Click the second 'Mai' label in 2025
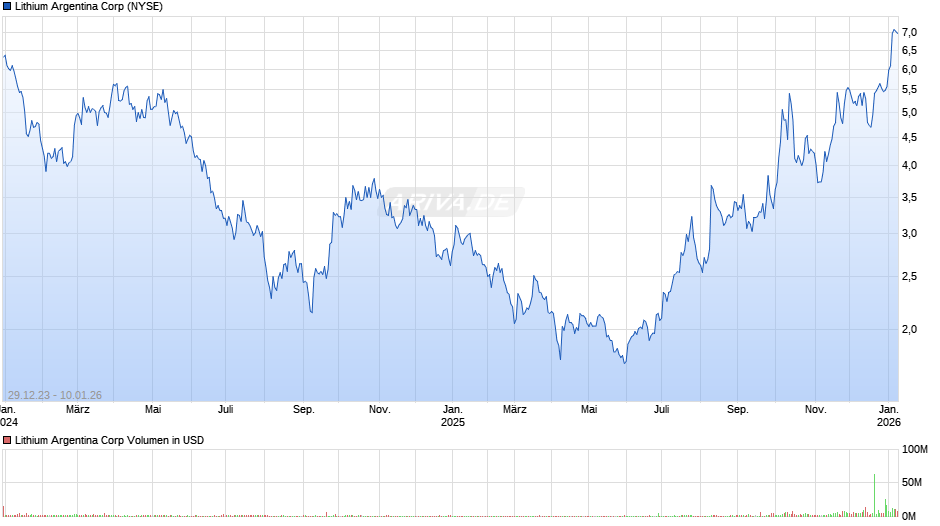This screenshot has height=526, width=940. pyautogui.click(x=589, y=410)
